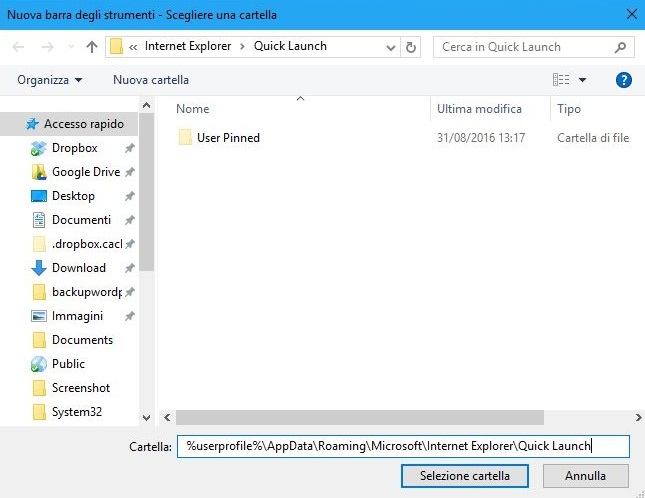The height and width of the screenshot is (498, 645).
Task: Click the Cartella path input field
Action: (403, 447)
